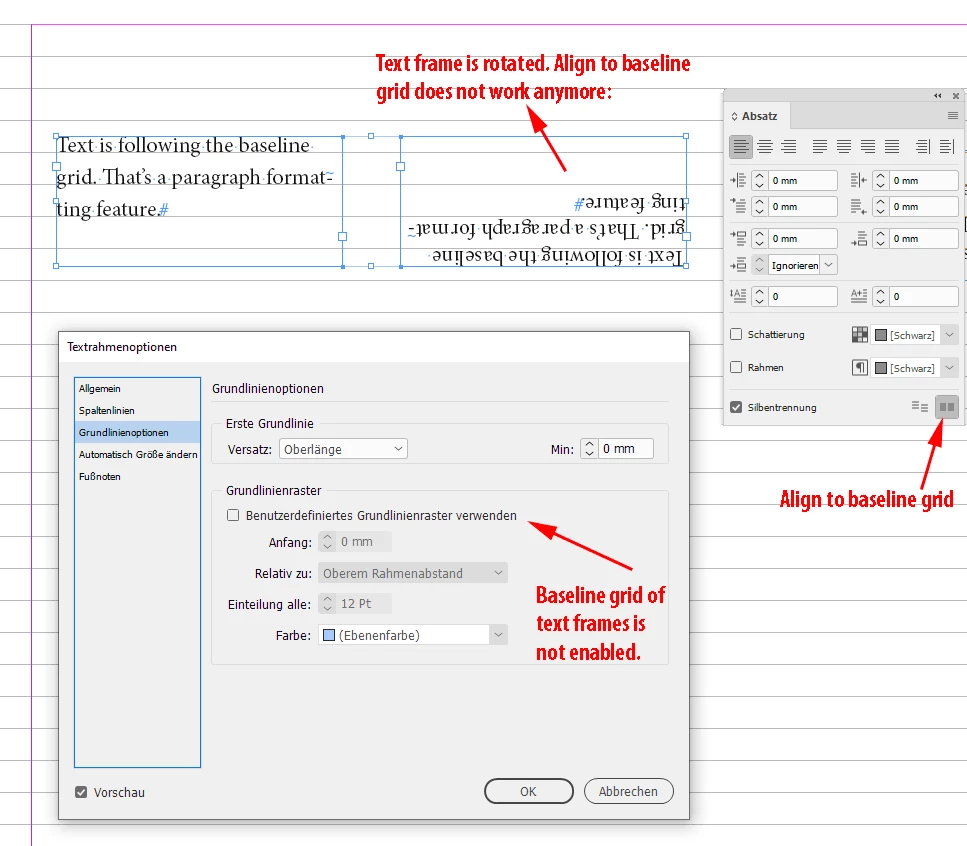967x846 pixels.
Task: Choose justify with last line right
Action: pyautogui.click(x=868, y=147)
